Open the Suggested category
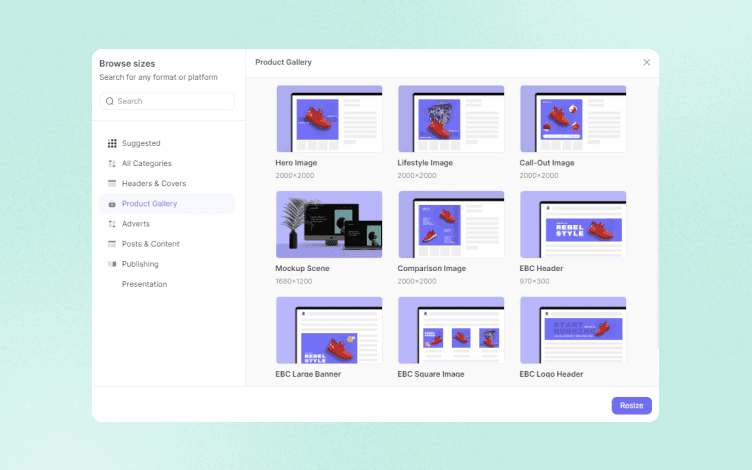Image resolution: width=752 pixels, height=470 pixels. click(x=167, y=143)
